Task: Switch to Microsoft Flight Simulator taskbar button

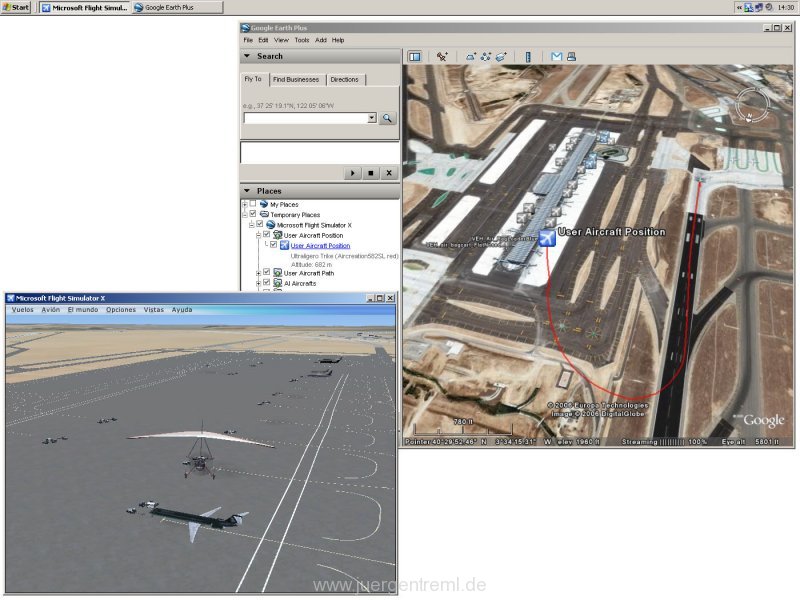Action: coord(85,8)
